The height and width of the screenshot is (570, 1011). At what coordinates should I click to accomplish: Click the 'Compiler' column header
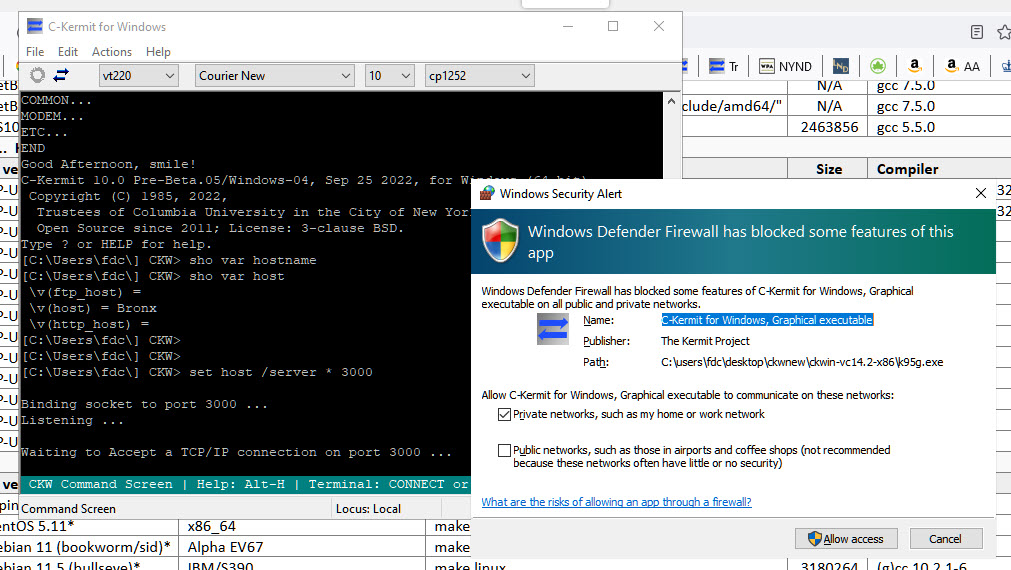click(x=907, y=169)
